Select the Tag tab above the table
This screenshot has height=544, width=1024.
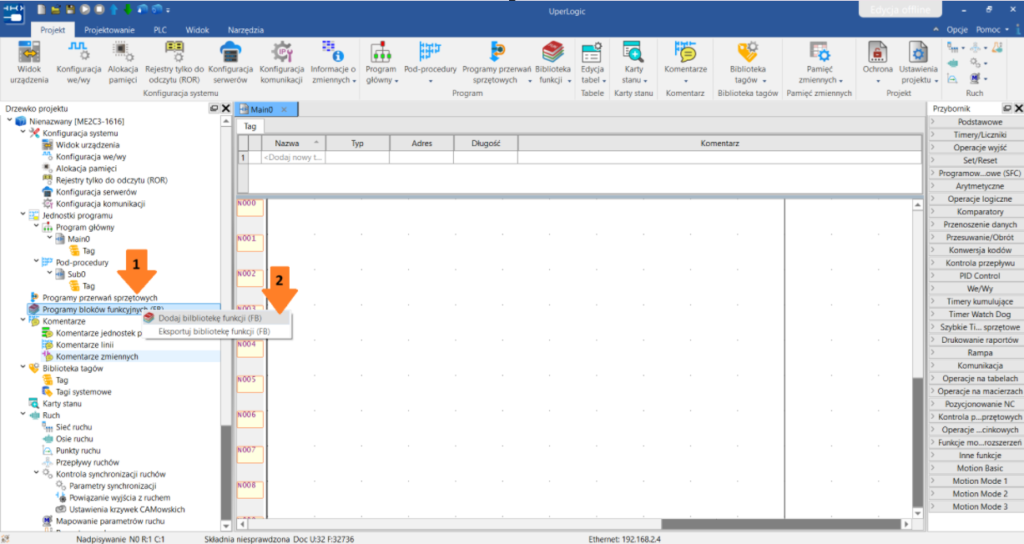pyautogui.click(x=250, y=127)
